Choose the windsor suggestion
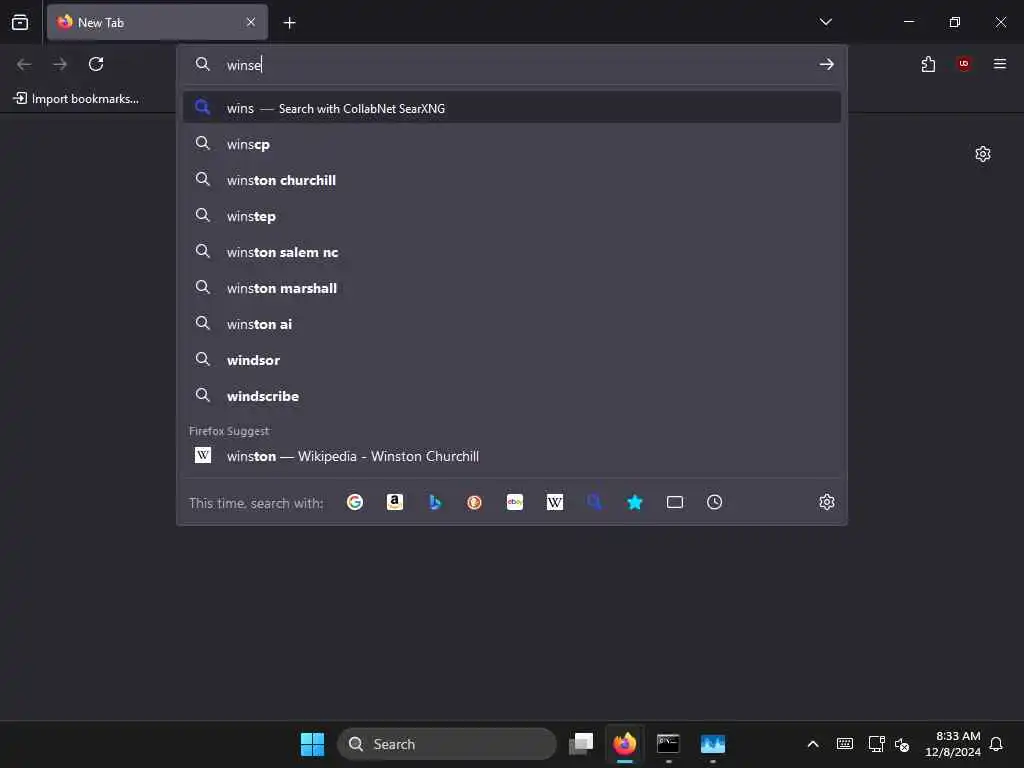Image resolution: width=1024 pixels, height=768 pixels. point(512,360)
